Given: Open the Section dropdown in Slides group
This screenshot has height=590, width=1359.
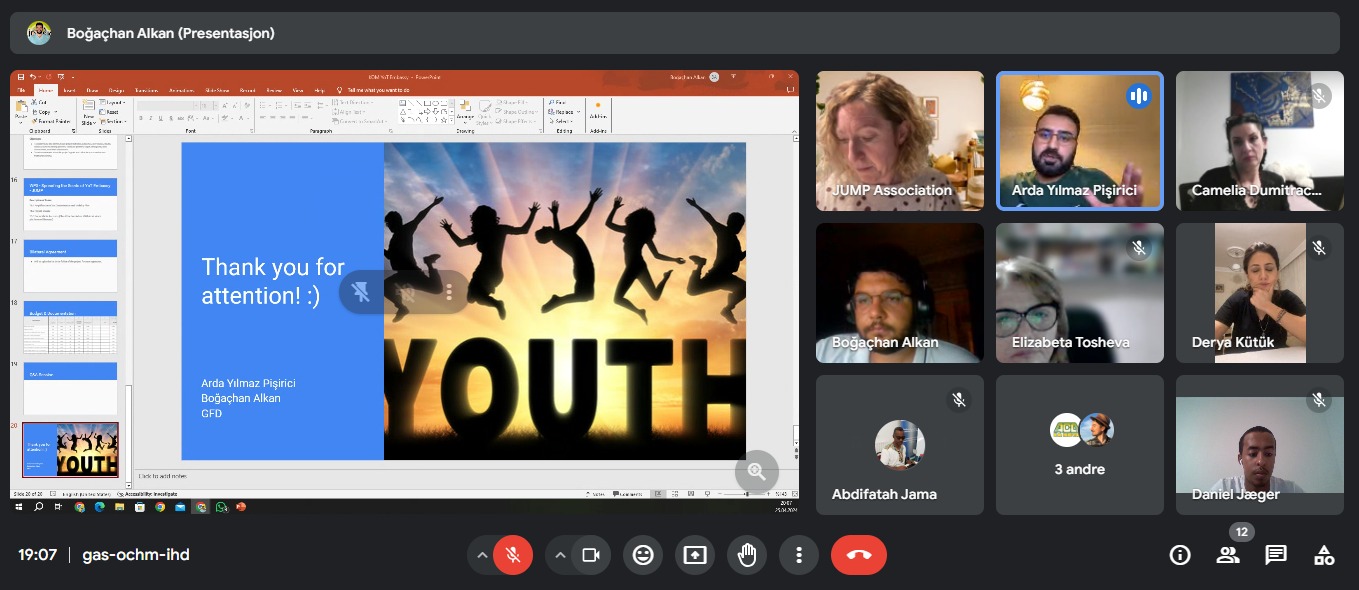Looking at the screenshot, I should [112, 121].
